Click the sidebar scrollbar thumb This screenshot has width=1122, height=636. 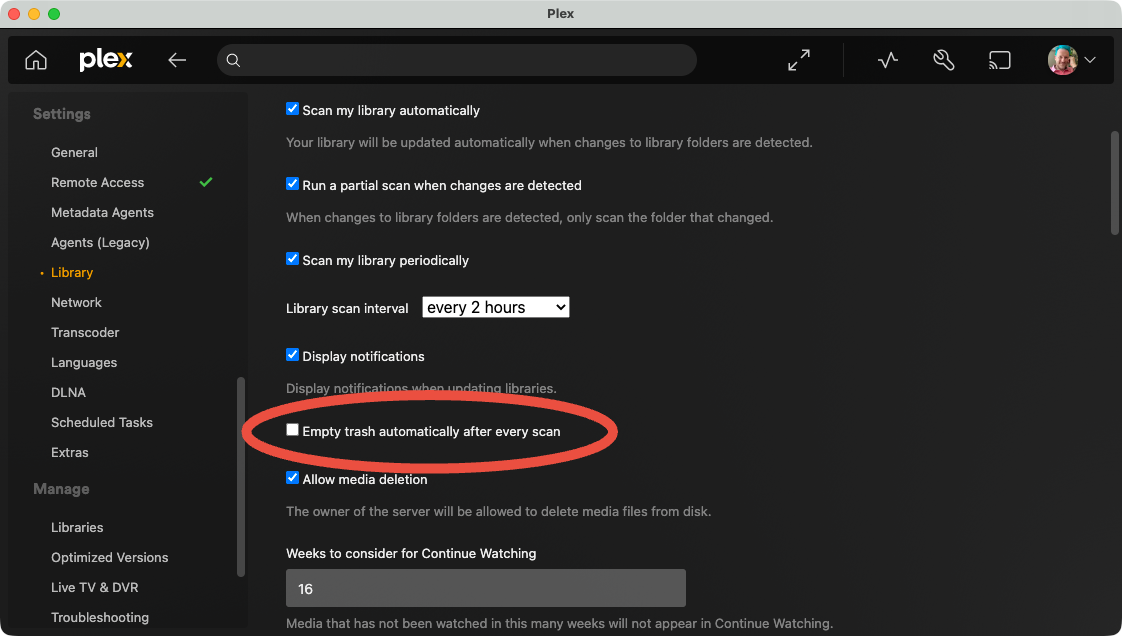tap(241, 476)
